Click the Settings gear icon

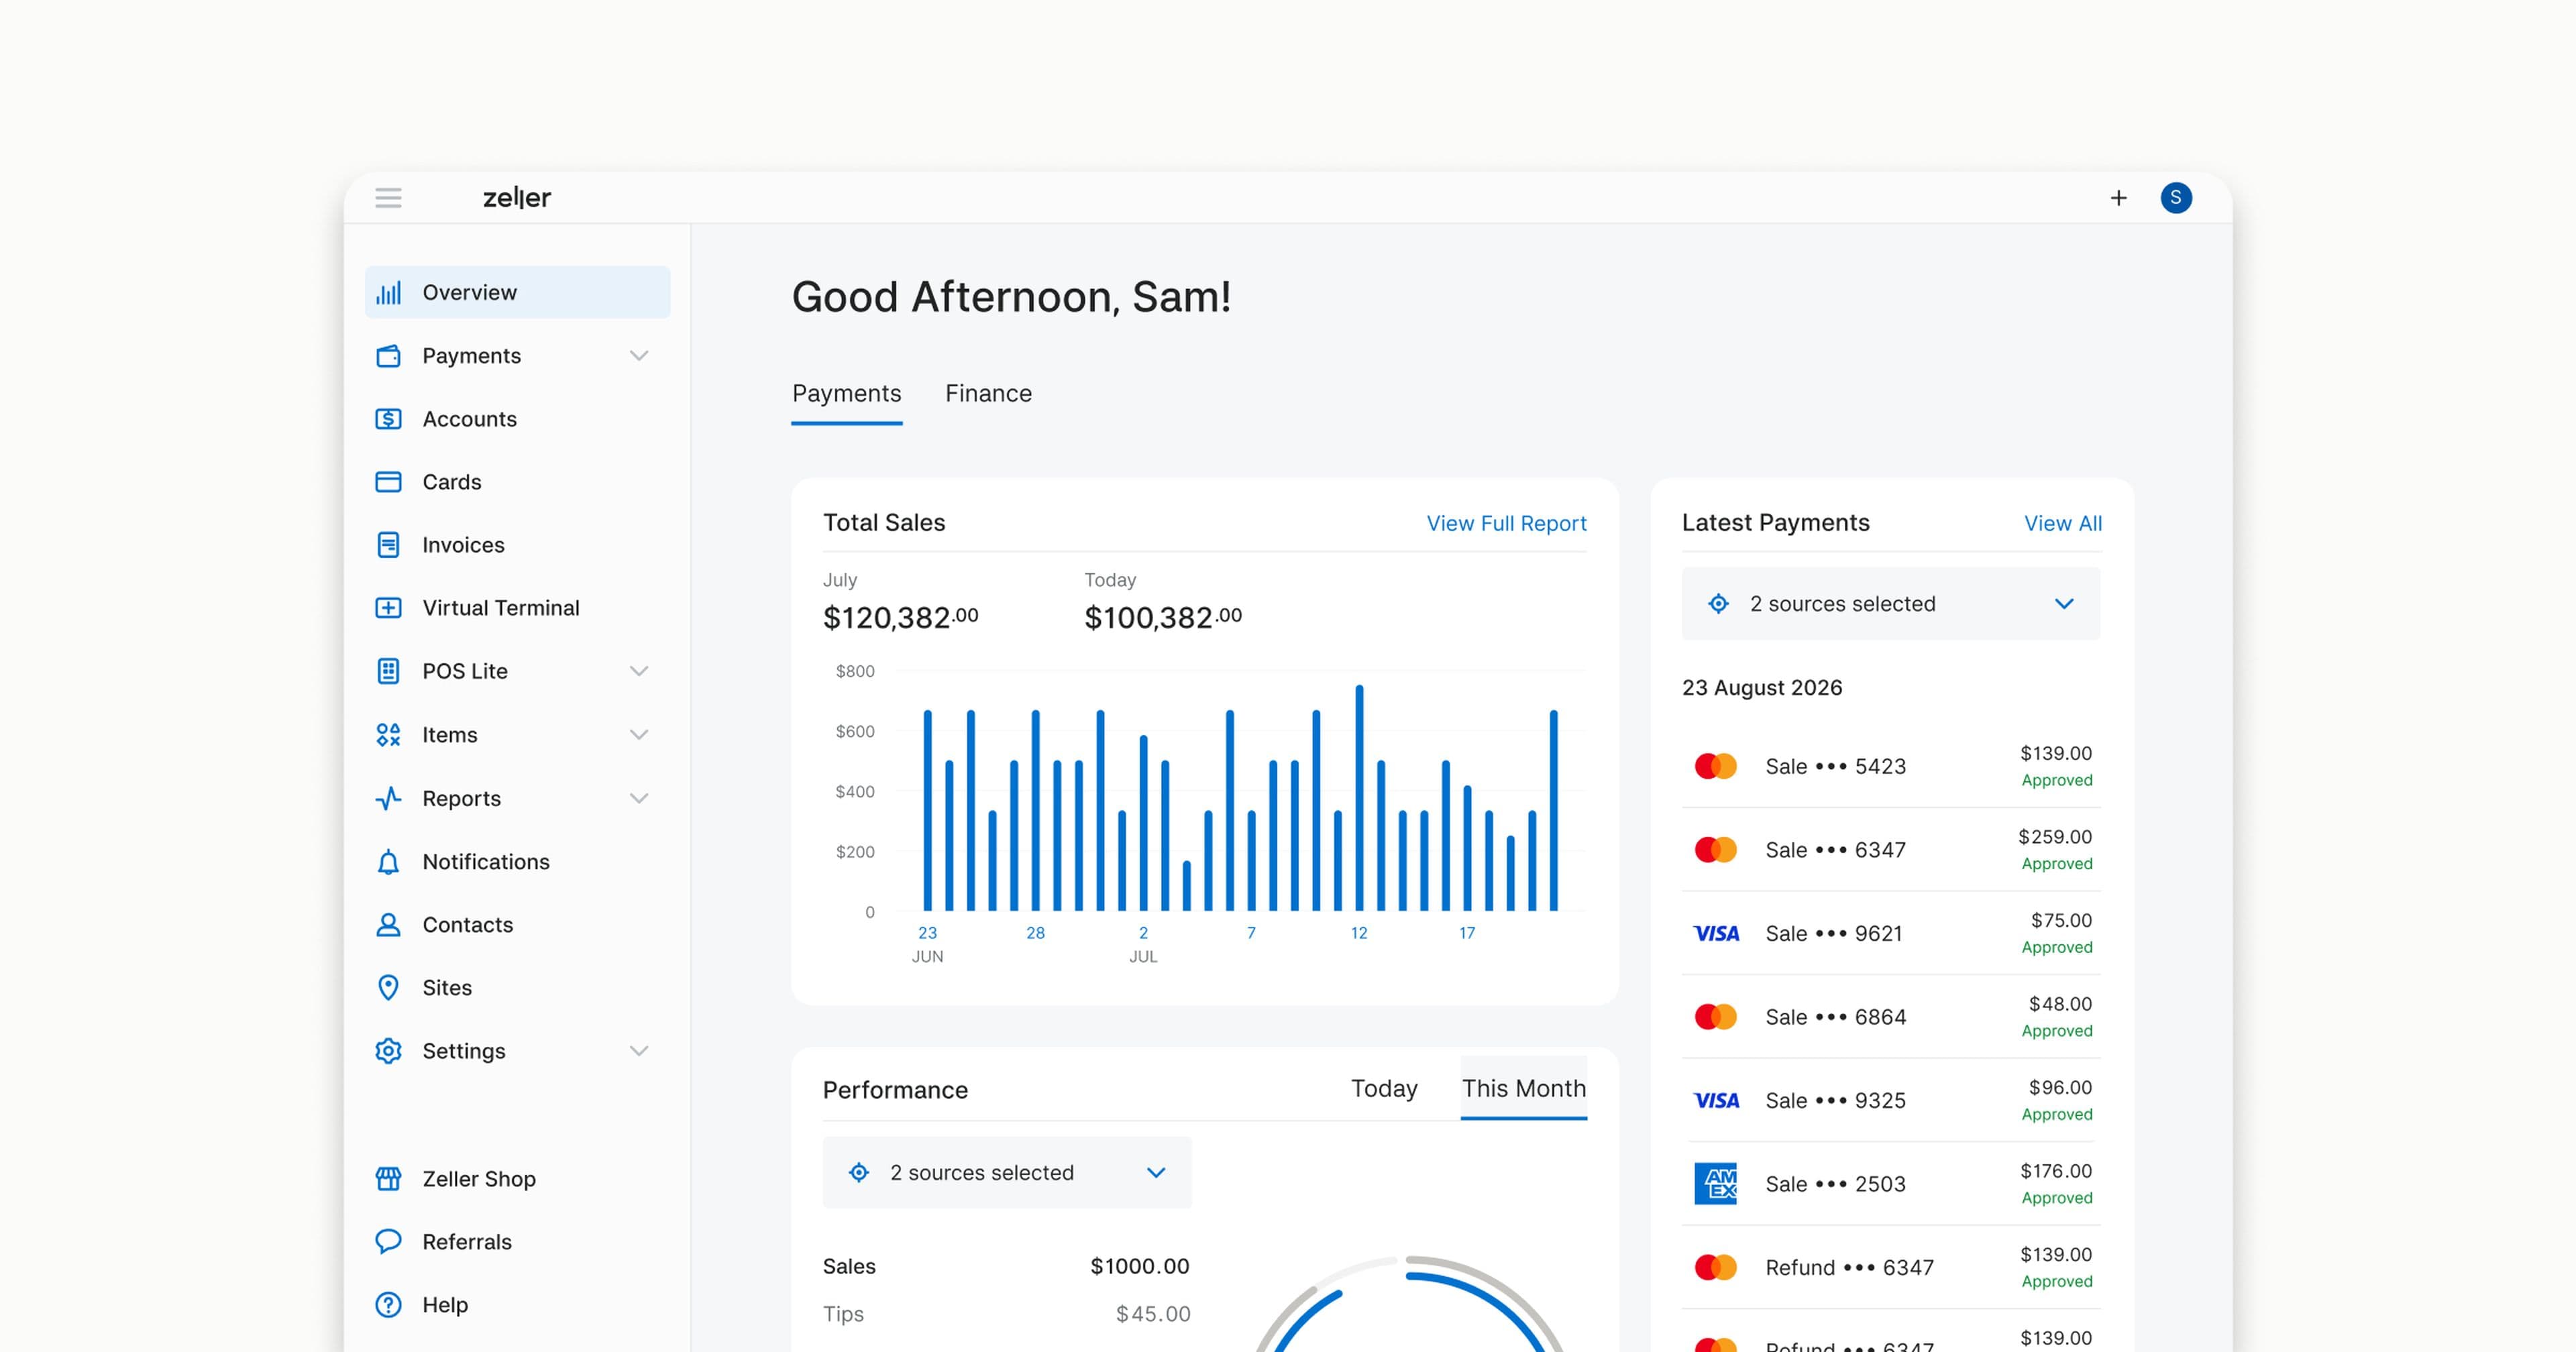tap(388, 1051)
